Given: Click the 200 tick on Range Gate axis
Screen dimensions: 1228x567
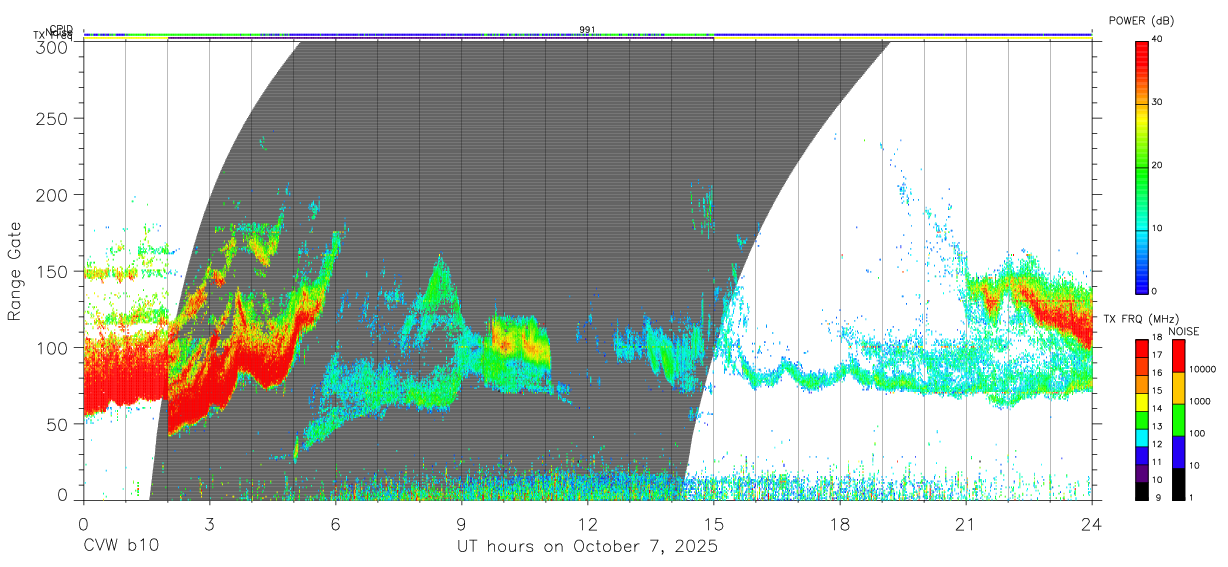Looking at the screenshot, I should [x=53, y=194].
